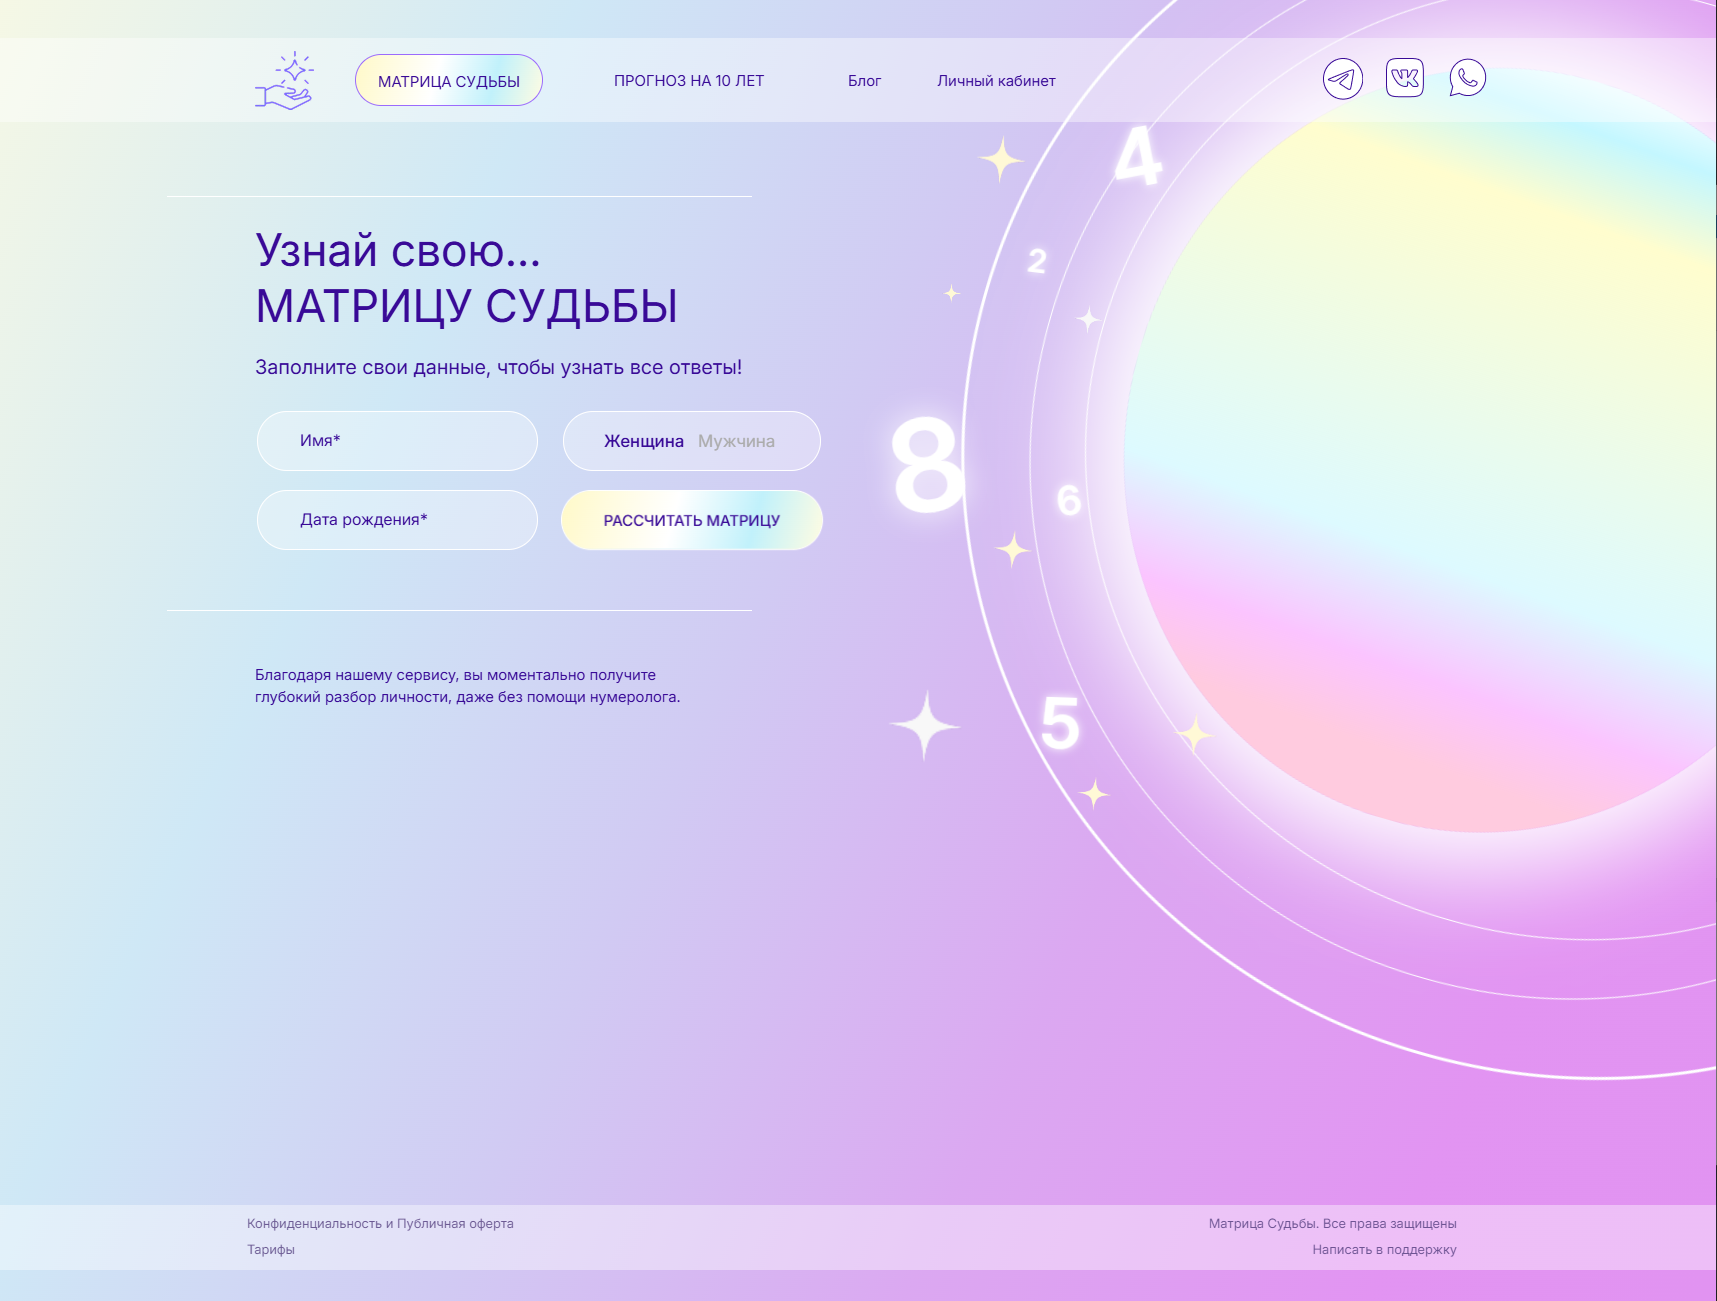Open the Тарифы footer link
The width and height of the screenshot is (1717, 1301).
[271, 1249]
